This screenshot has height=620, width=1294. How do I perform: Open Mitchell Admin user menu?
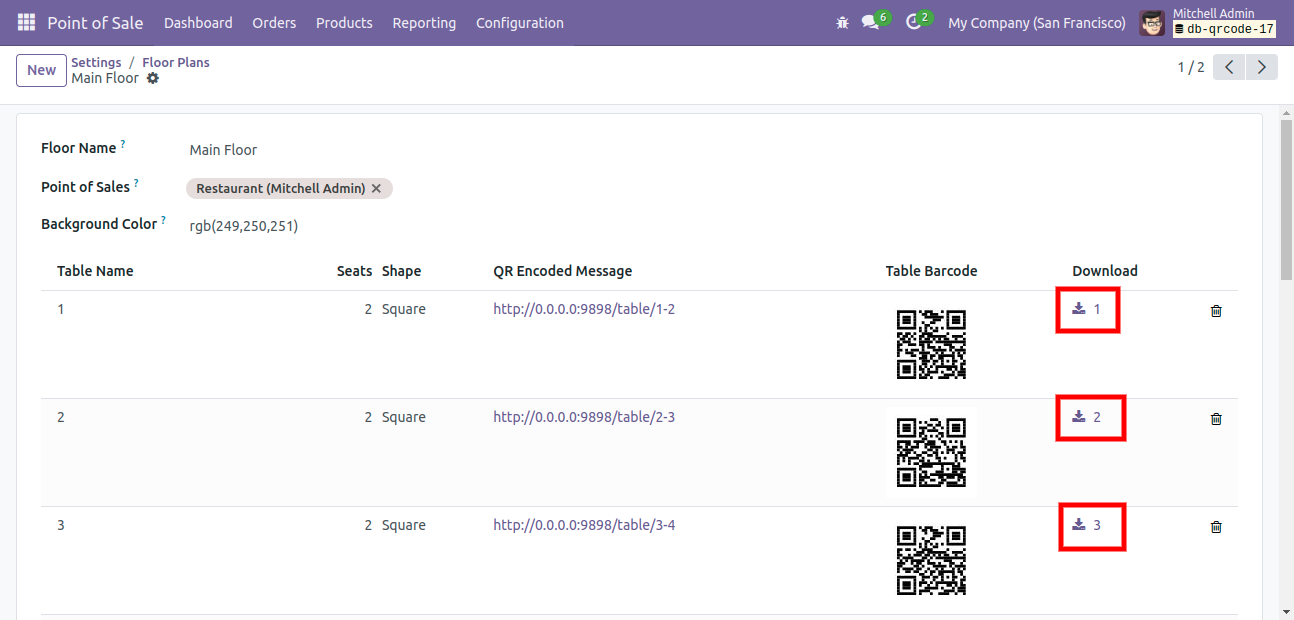click(x=1209, y=22)
